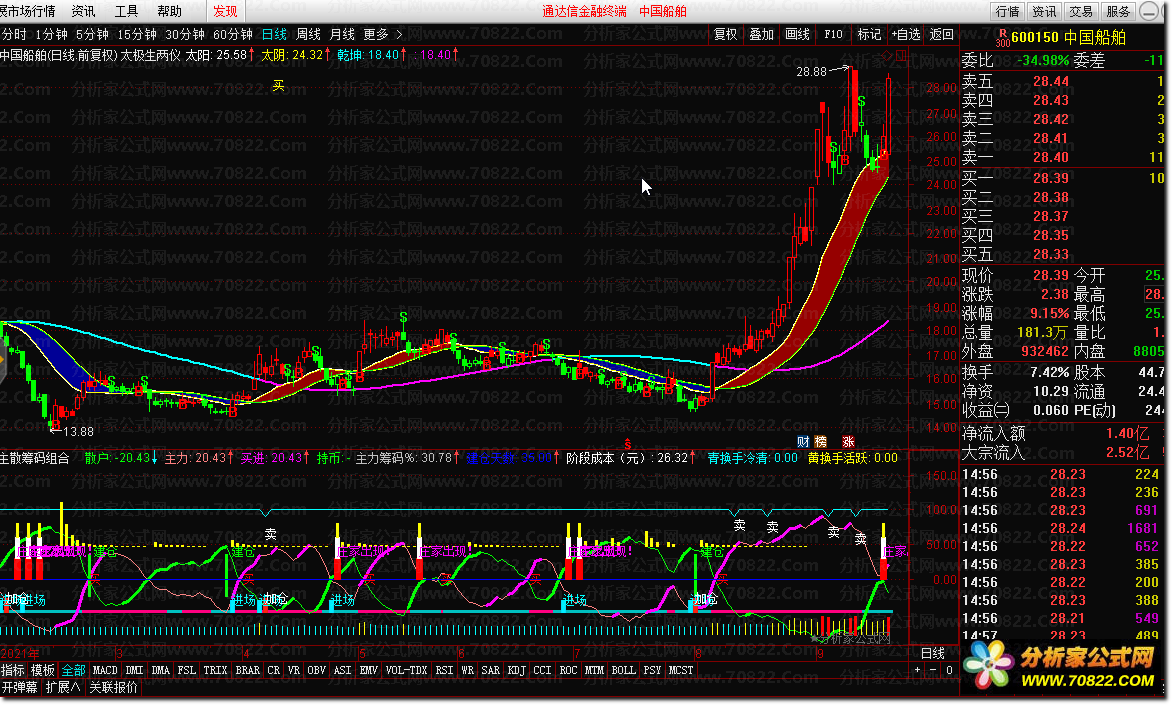
Task: Select the 日线 daily tab
Action: pos(275,34)
